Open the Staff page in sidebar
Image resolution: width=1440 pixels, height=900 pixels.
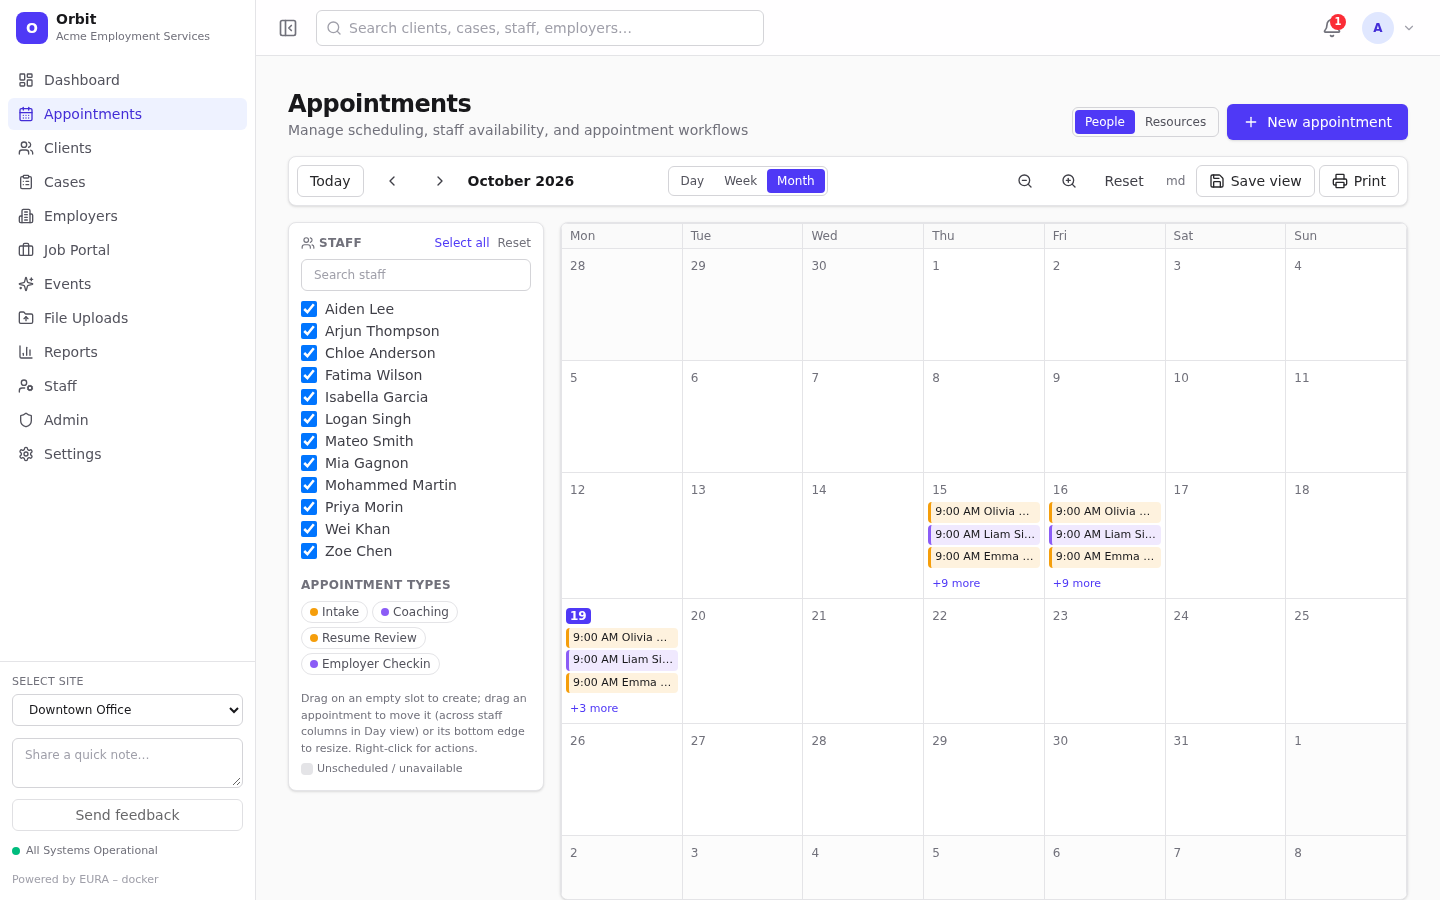click(x=127, y=386)
